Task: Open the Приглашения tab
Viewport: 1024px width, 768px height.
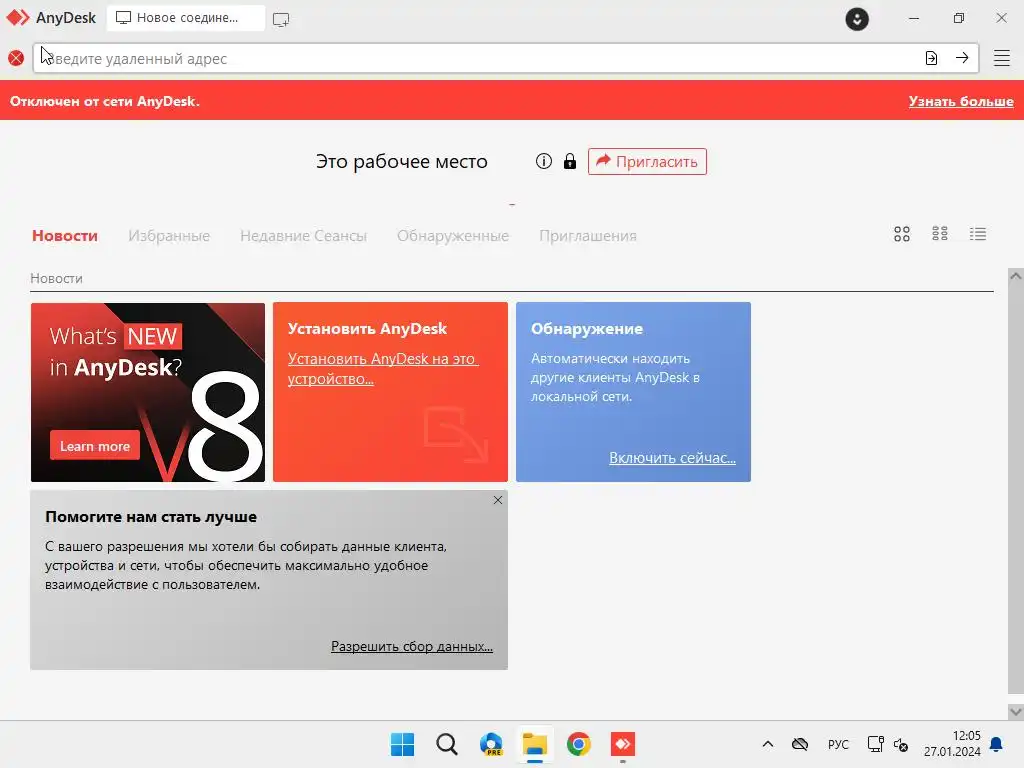Action: click(x=588, y=236)
